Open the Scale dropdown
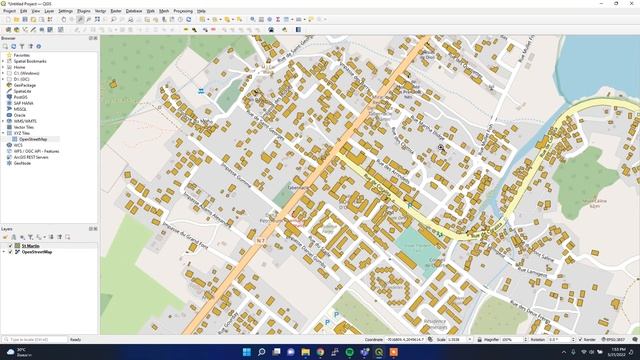The image size is (640, 360). click(x=470, y=340)
